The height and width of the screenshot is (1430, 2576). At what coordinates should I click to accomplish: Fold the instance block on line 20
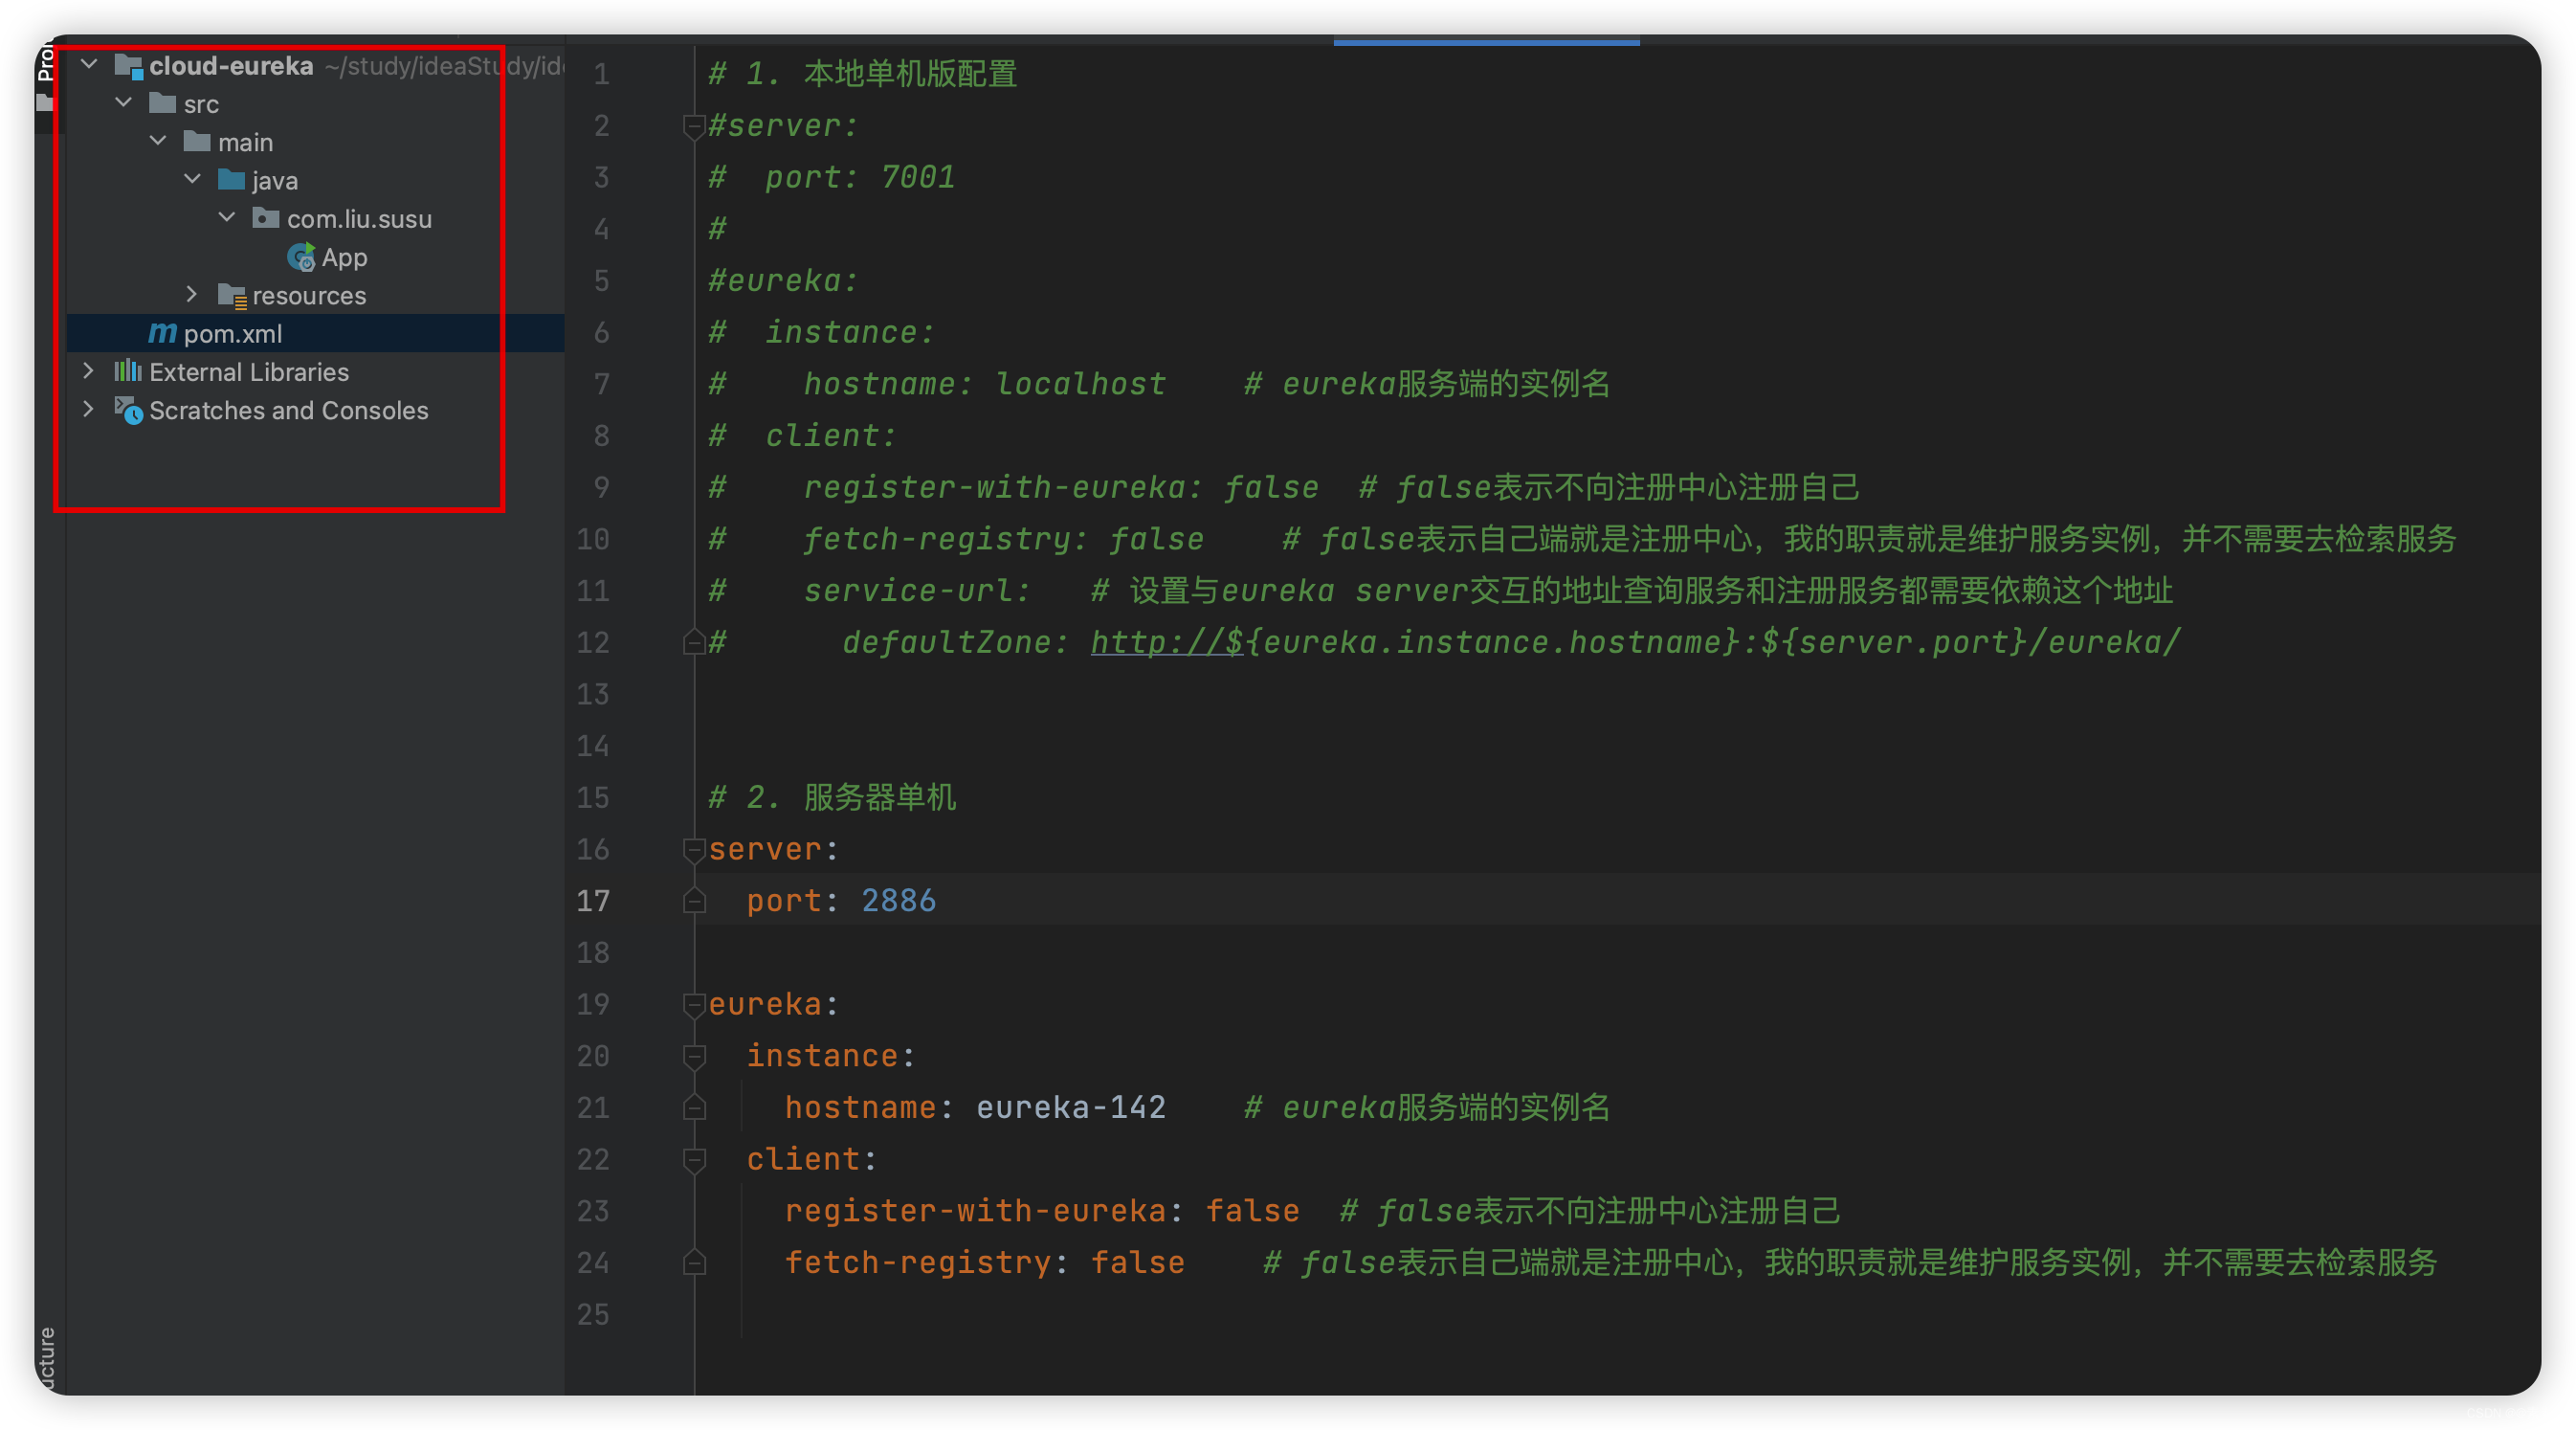(694, 1056)
